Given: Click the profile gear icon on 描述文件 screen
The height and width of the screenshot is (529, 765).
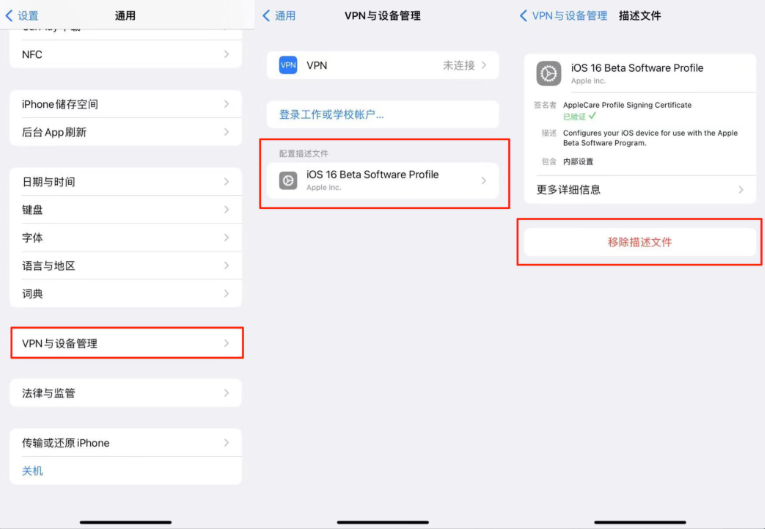Looking at the screenshot, I should pos(549,74).
